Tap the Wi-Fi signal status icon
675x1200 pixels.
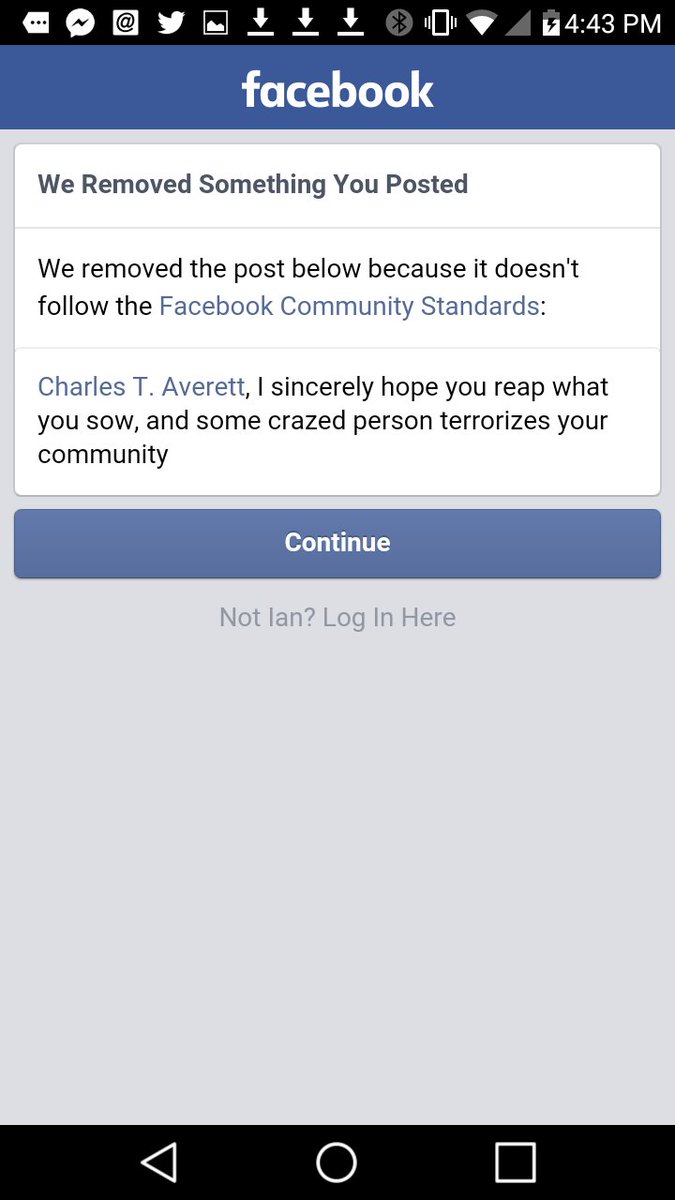tap(484, 22)
